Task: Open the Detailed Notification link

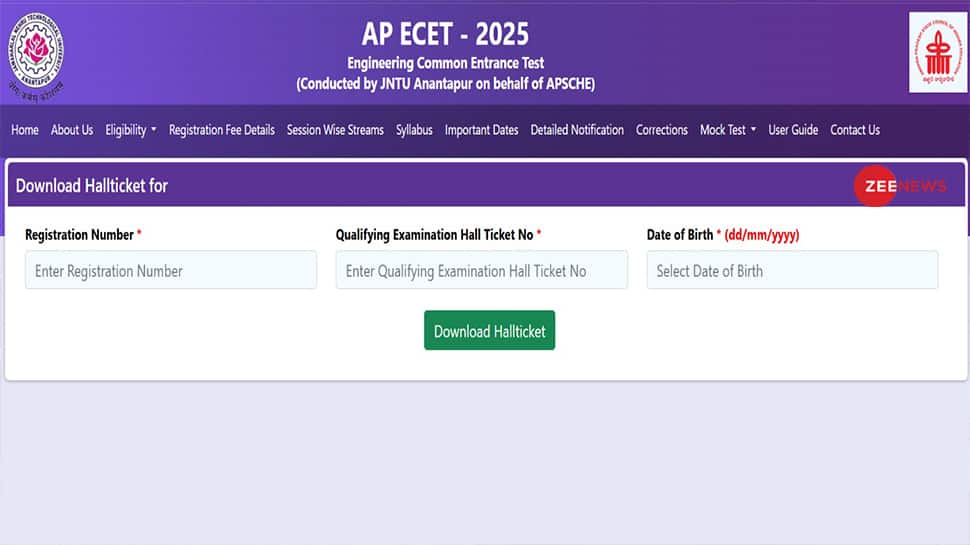Action: pos(577,130)
